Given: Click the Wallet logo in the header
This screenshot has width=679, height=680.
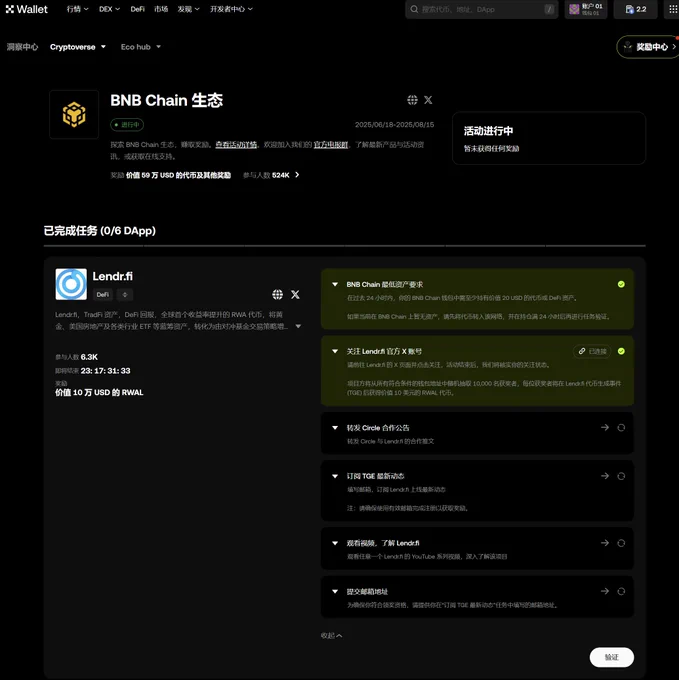Looking at the screenshot, I should pos(26,9).
